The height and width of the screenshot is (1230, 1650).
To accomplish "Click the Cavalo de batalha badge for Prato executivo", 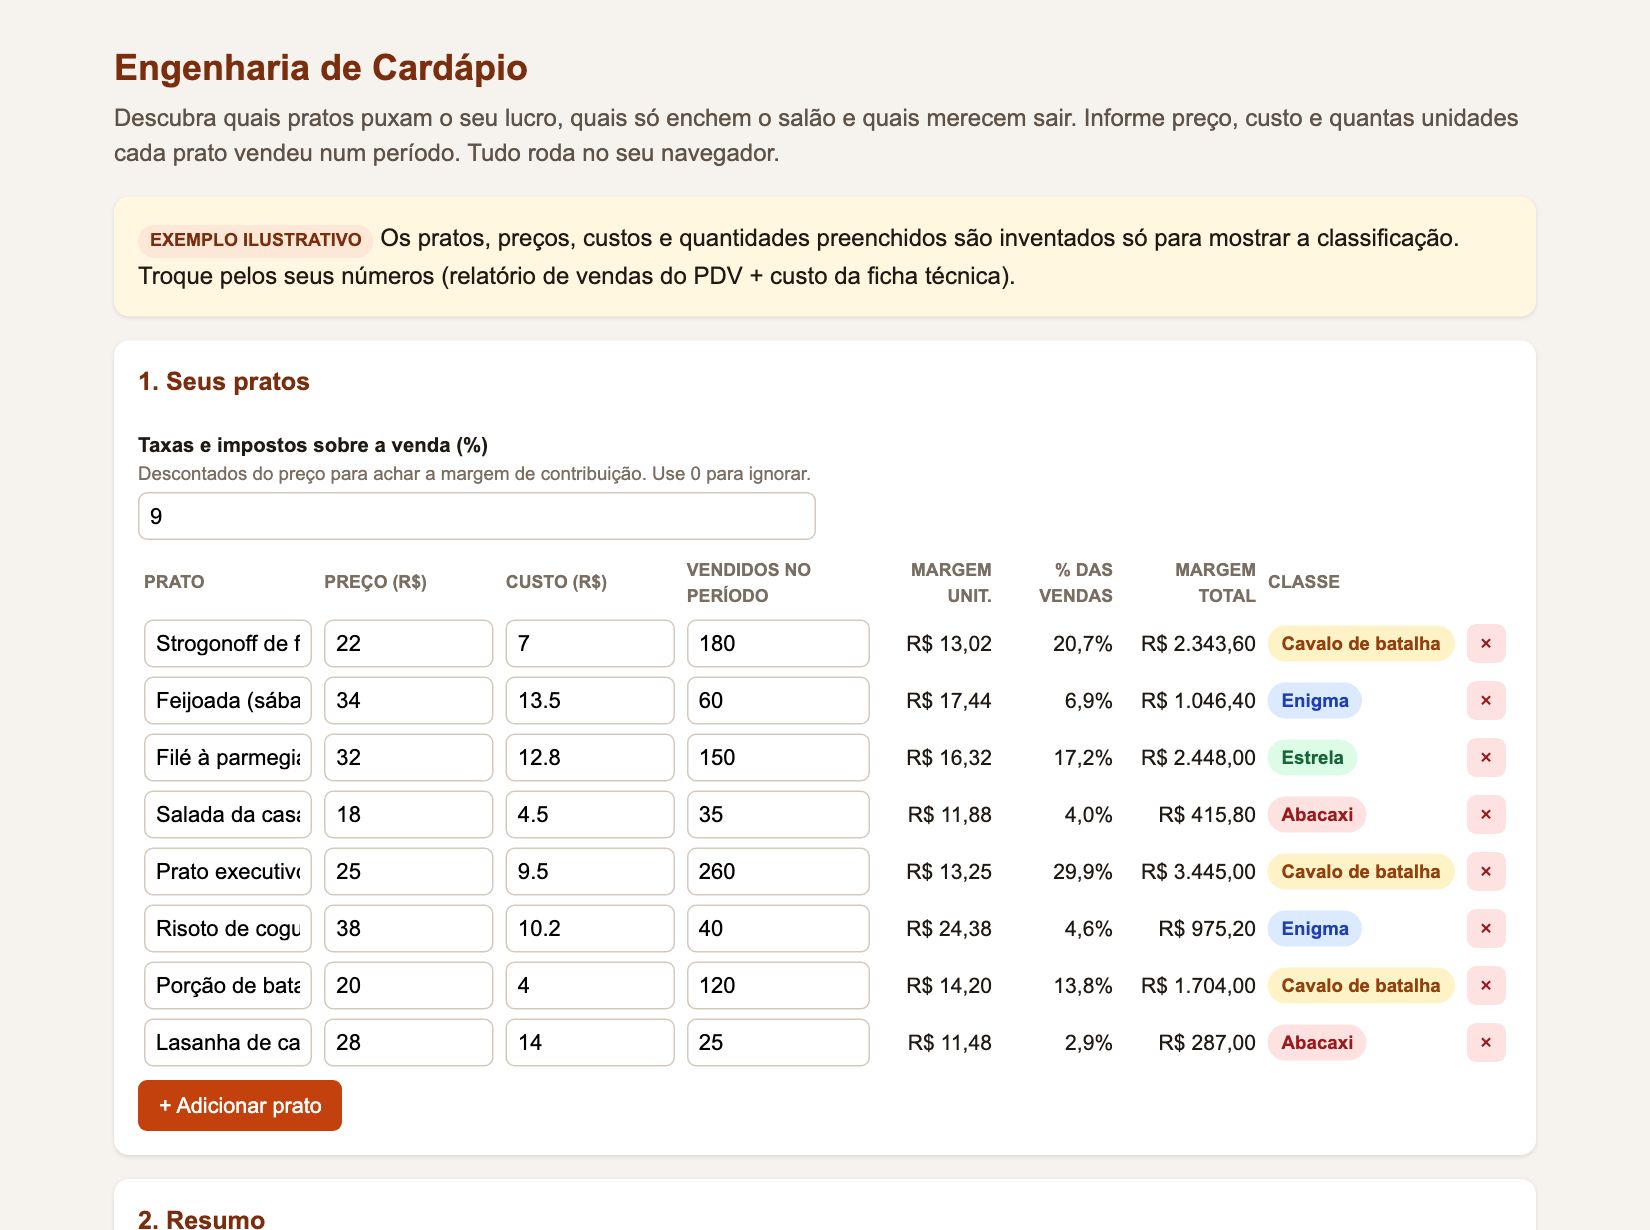I will click(x=1361, y=871).
